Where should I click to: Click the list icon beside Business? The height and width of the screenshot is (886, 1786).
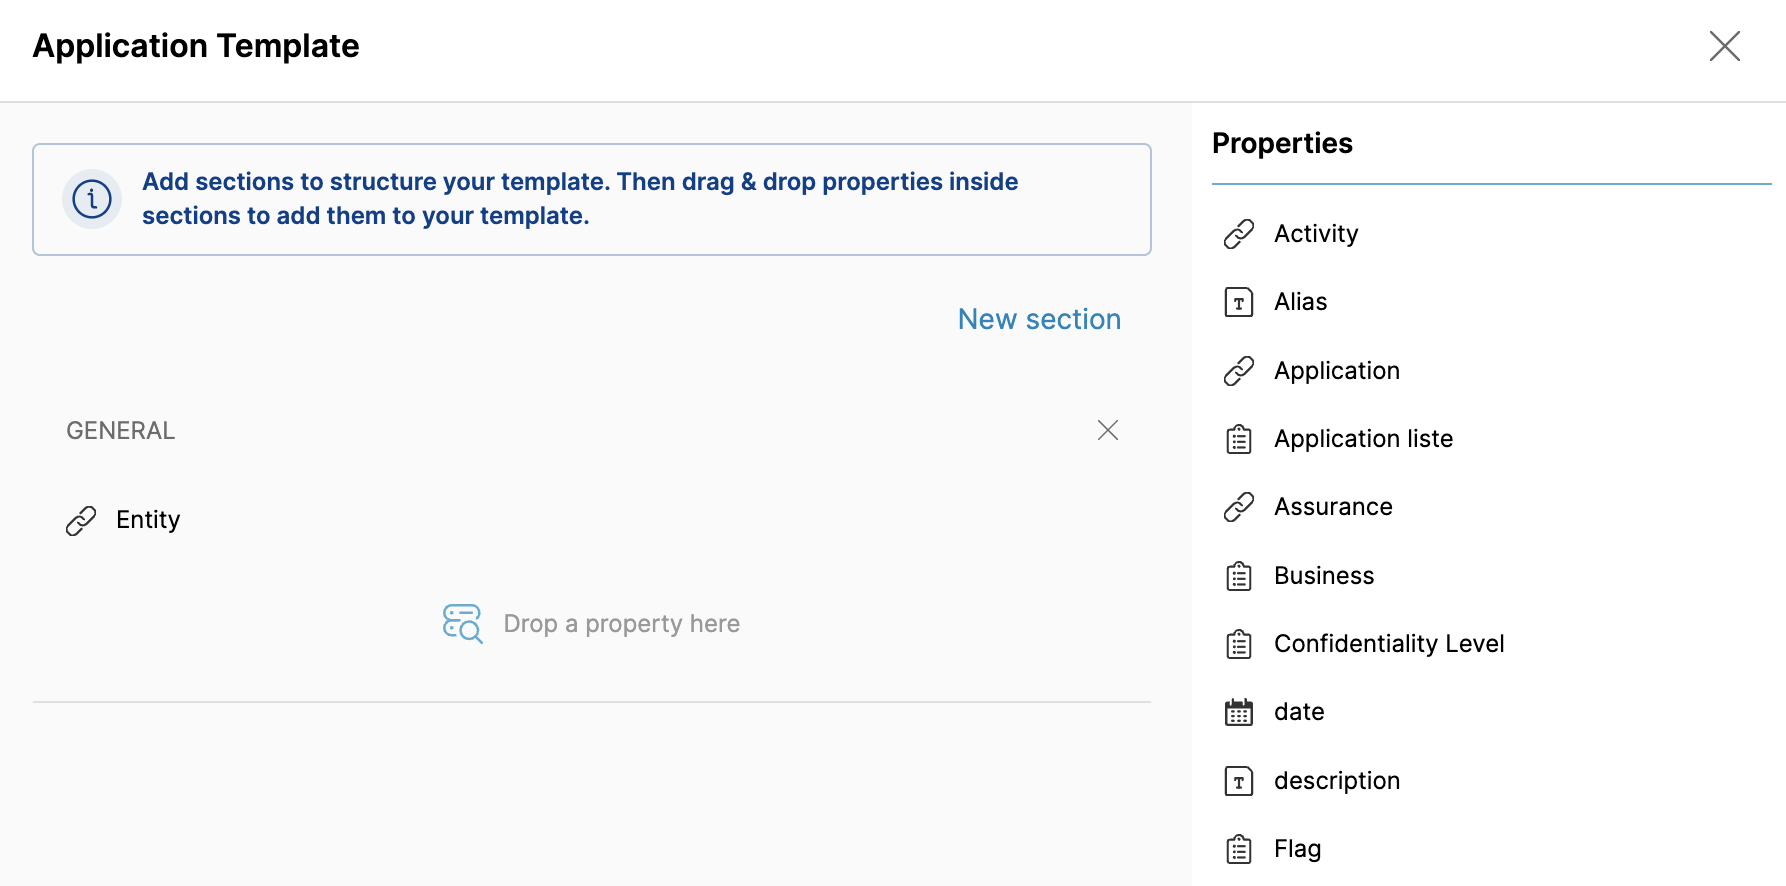point(1238,576)
